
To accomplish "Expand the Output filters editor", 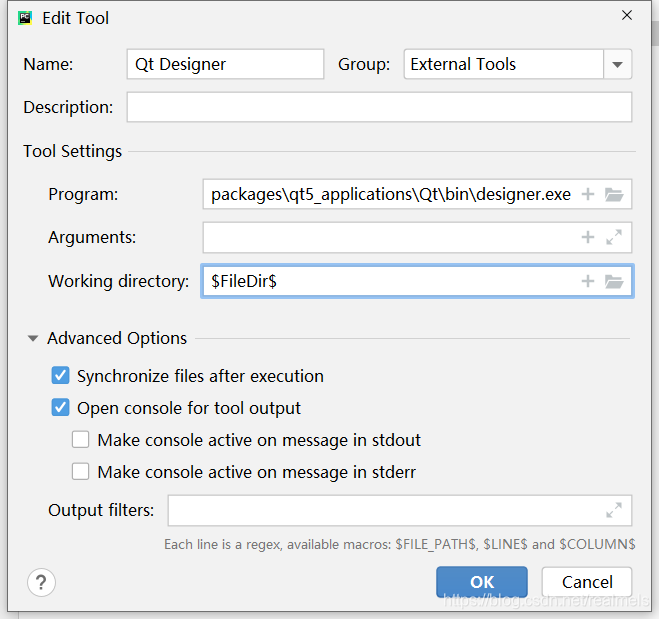I will [x=614, y=510].
